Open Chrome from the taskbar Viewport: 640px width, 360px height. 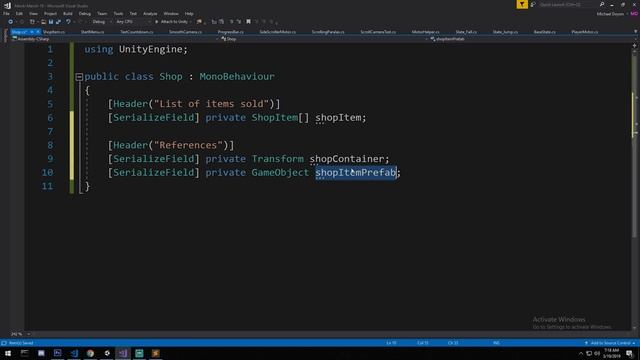coord(90,353)
